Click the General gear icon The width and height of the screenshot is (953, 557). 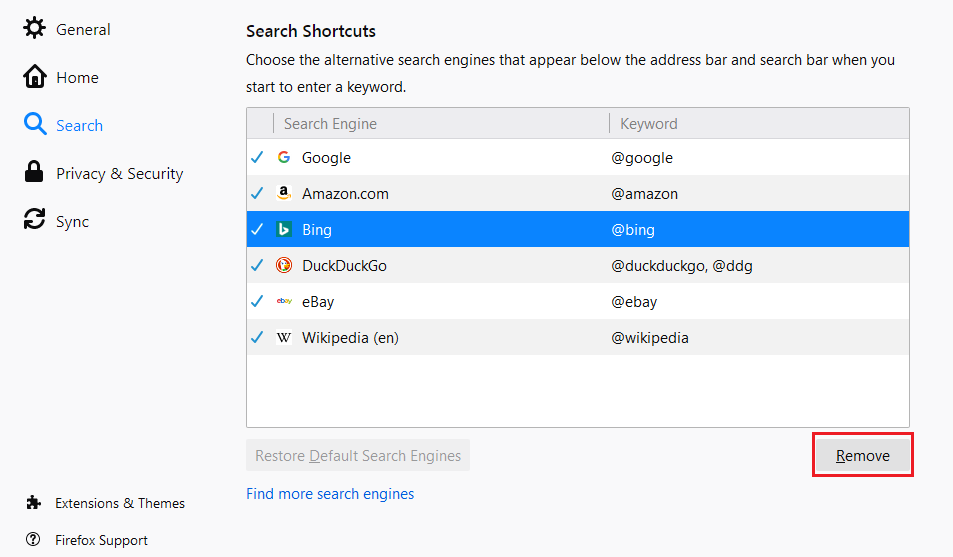(34, 28)
